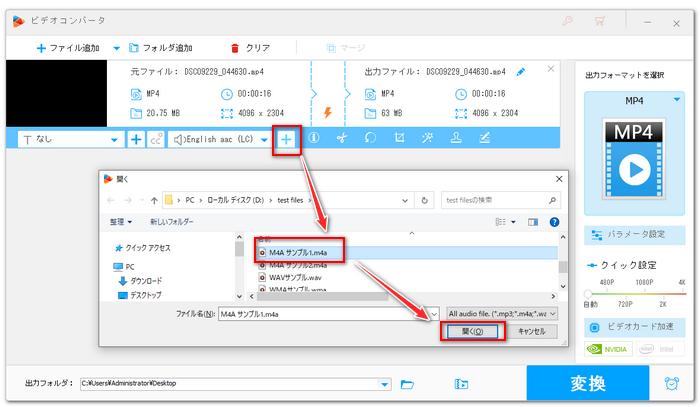700x407 pixels.
Task: Open the shopping cart icon
Action: (600, 21)
